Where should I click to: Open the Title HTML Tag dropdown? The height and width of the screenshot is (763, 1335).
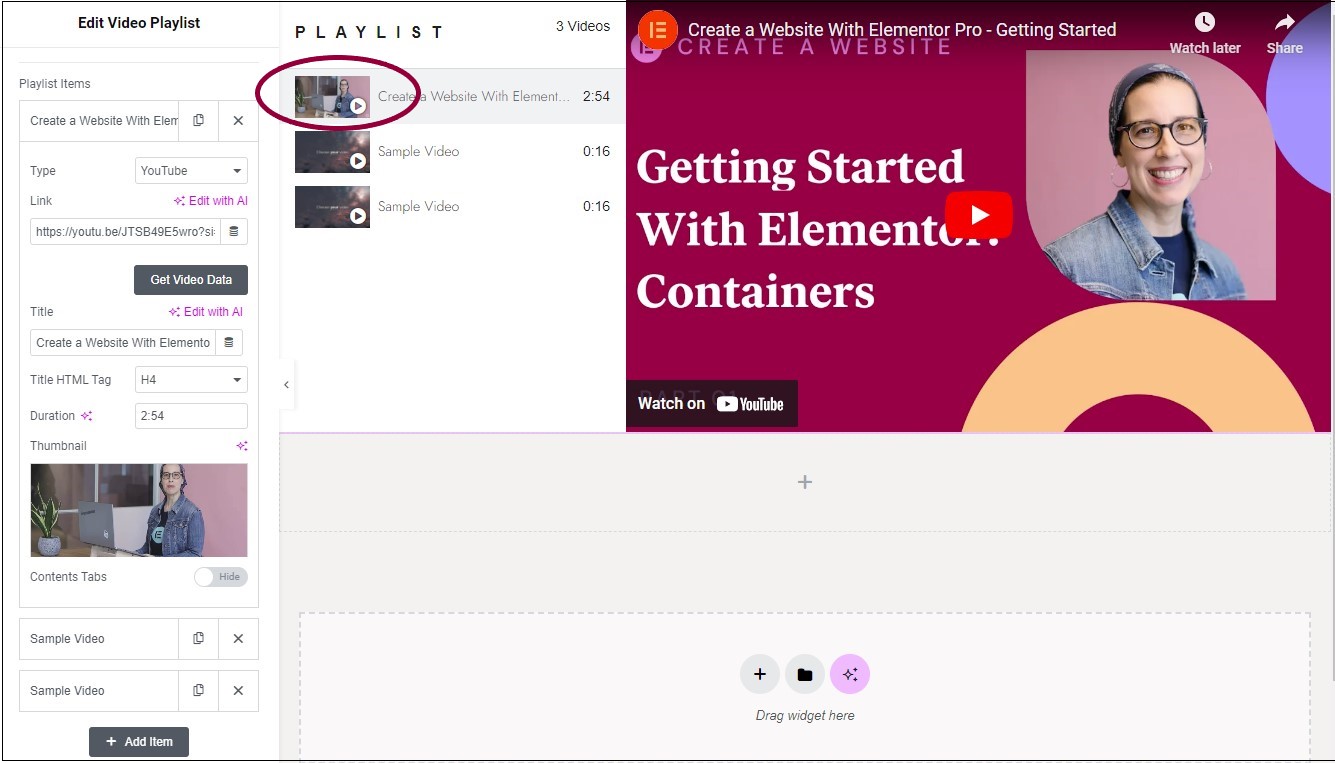pyautogui.click(x=191, y=380)
